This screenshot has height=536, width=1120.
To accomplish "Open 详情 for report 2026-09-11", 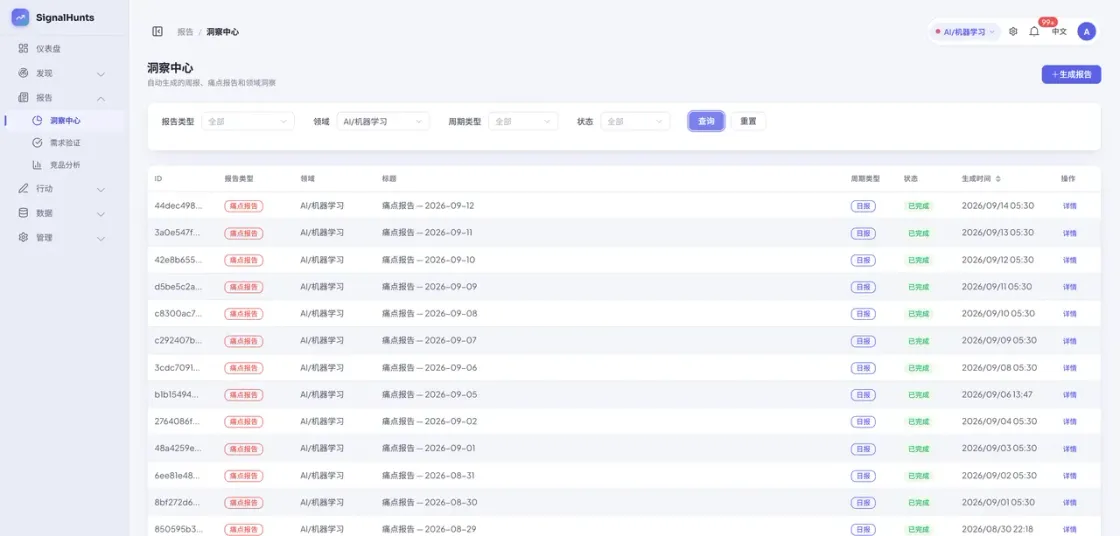I will pyautogui.click(x=1069, y=233).
